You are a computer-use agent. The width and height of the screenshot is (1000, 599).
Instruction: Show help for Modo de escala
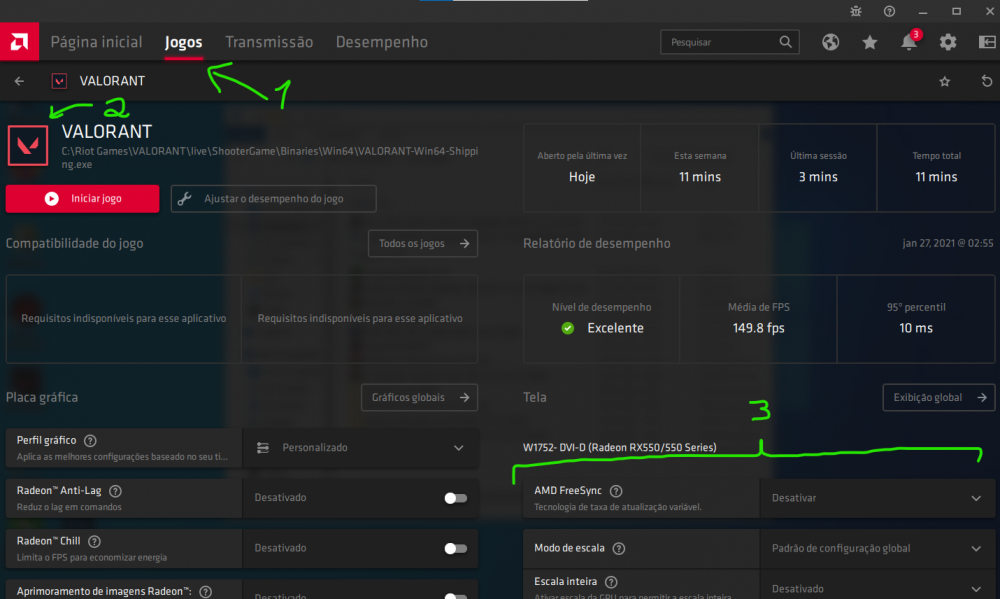pyautogui.click(x=619, y=549)
